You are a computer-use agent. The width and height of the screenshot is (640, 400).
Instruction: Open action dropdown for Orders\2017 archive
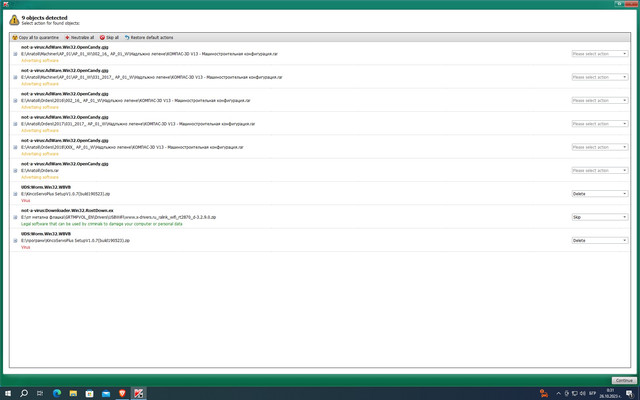pos(600,124)
